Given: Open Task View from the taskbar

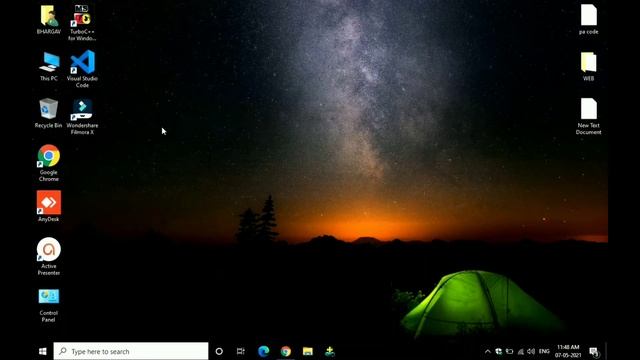Looking at the screenshot, I should pyautogui.click(x=241, y=351).
